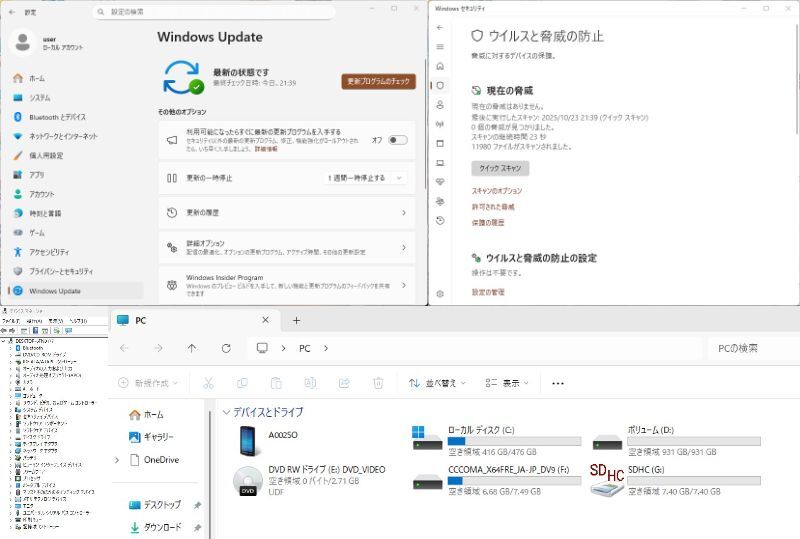Go up one level in Explorer
This screenshot has height=539, width=800.
click(x=192, y=348)
